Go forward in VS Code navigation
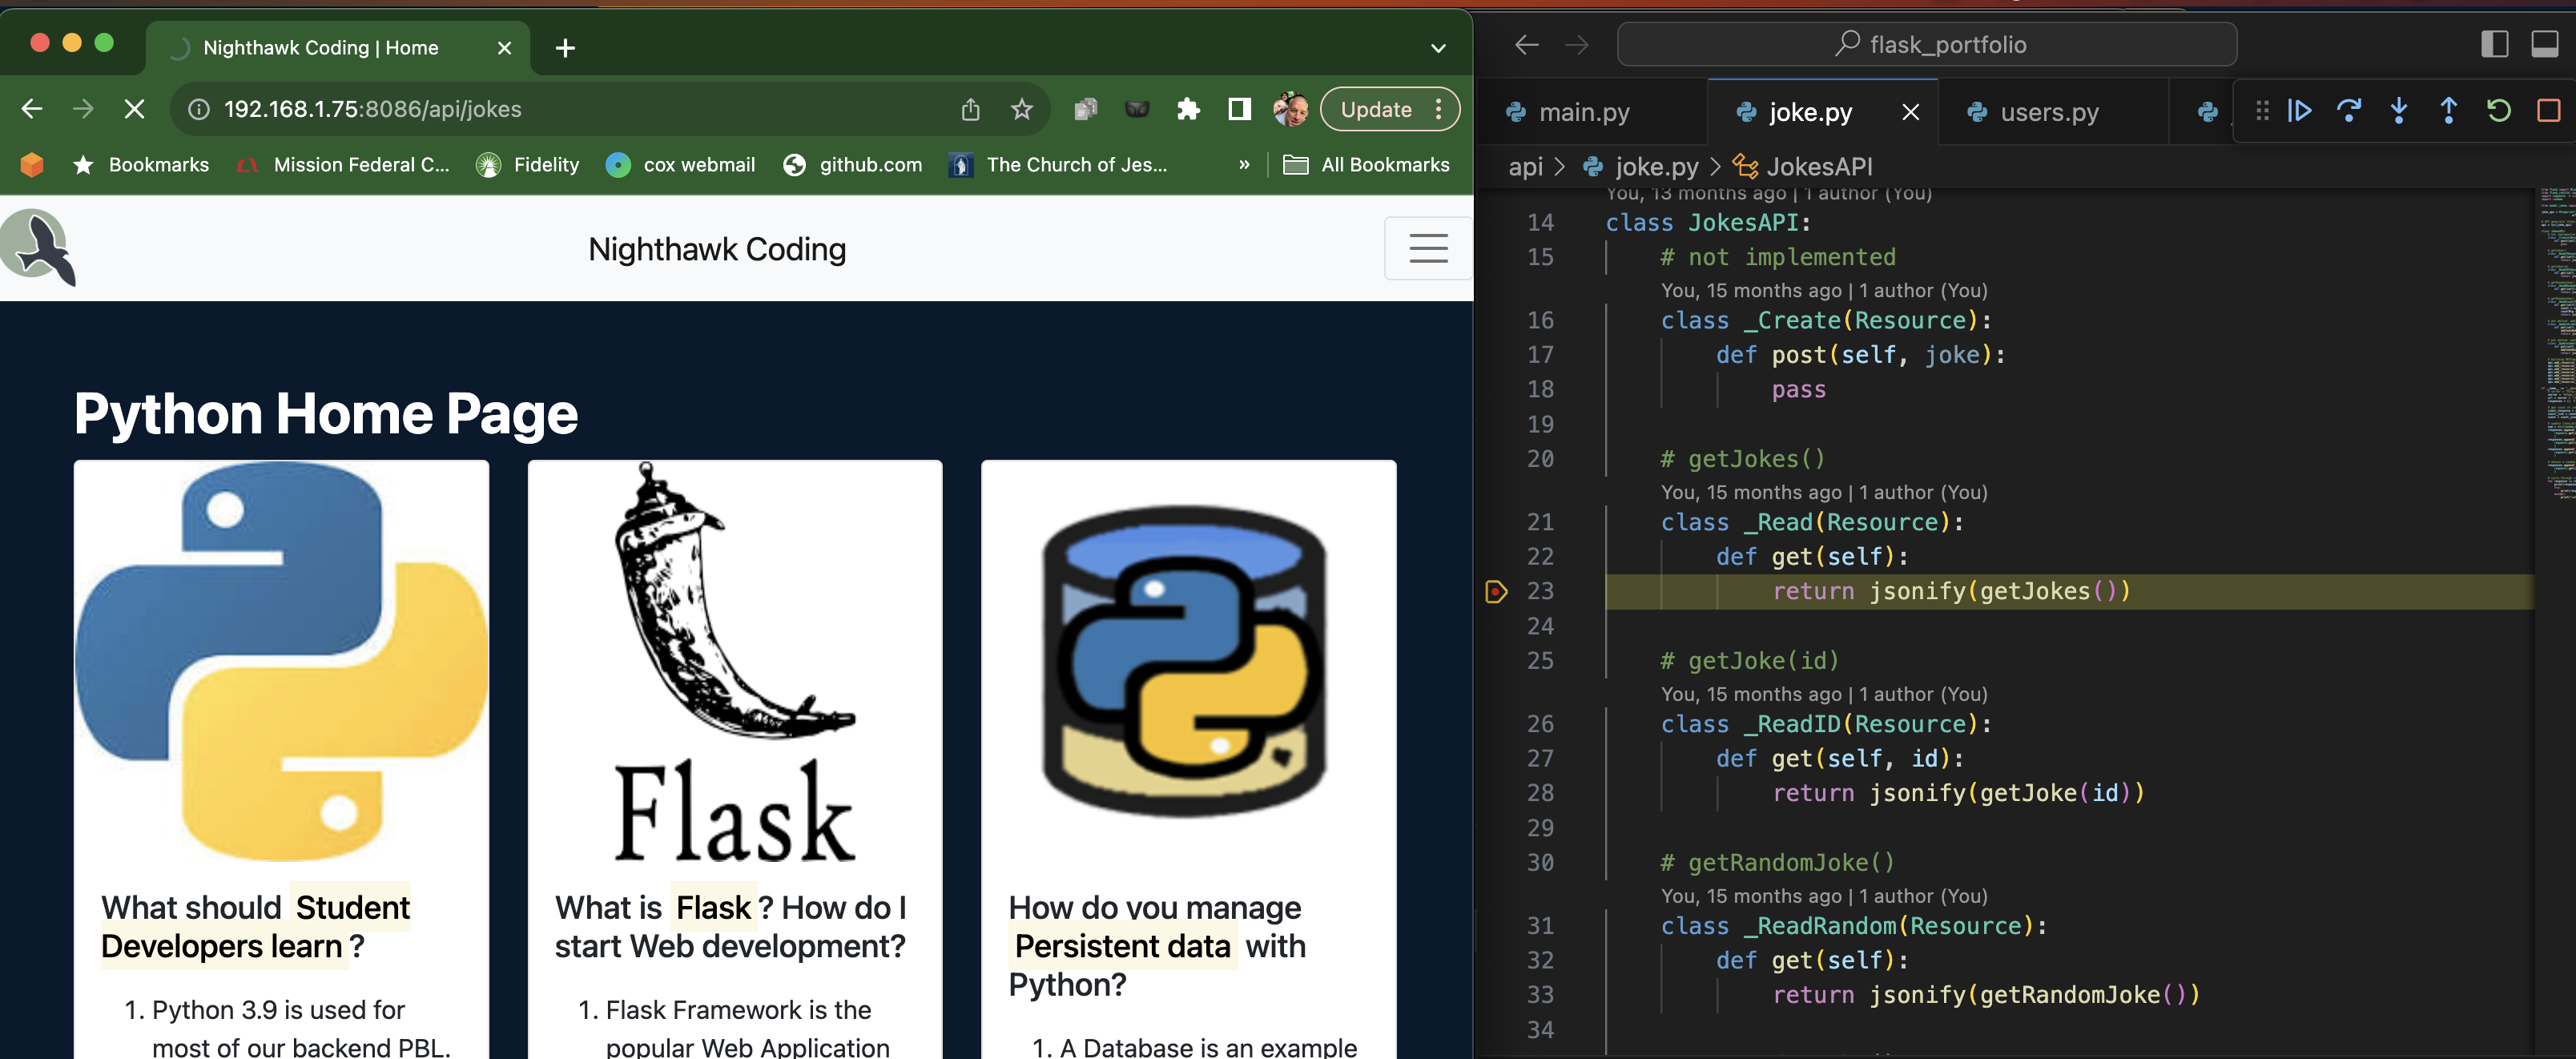 [1577, 45]
